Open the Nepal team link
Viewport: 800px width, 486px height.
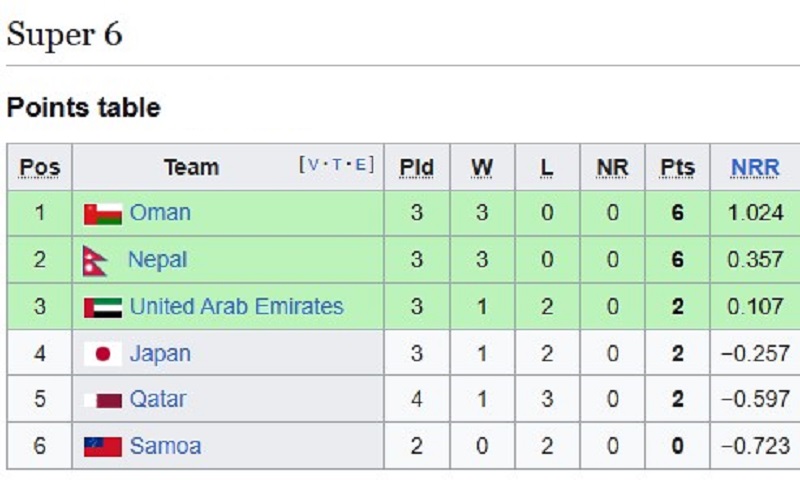pos(157,260)
